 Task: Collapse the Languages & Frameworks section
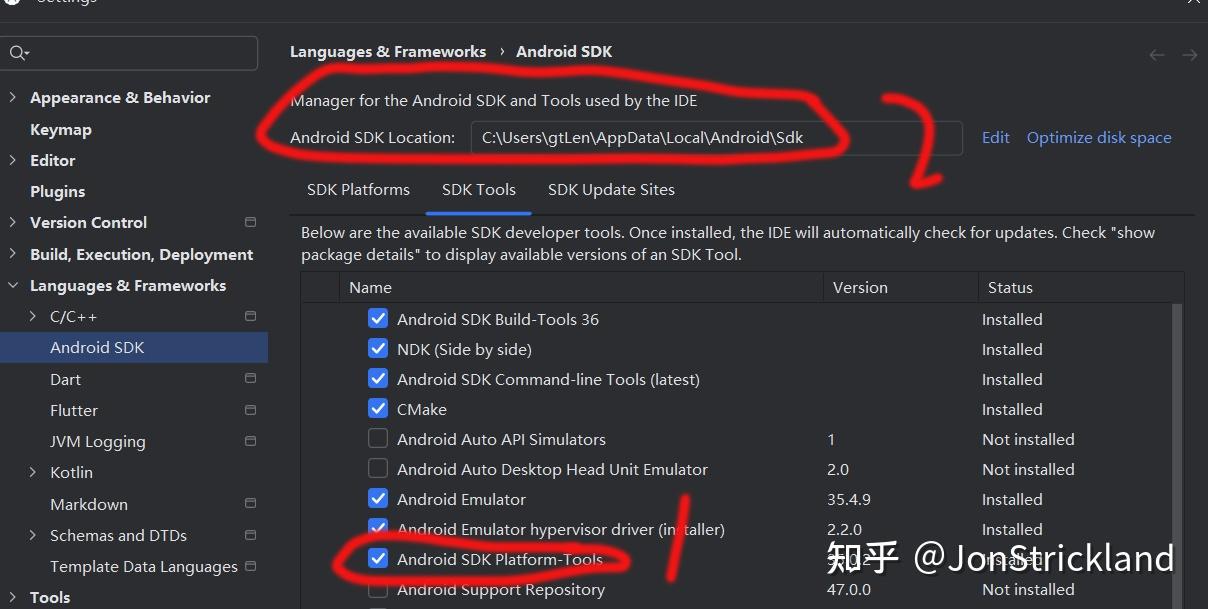(12, 285)
